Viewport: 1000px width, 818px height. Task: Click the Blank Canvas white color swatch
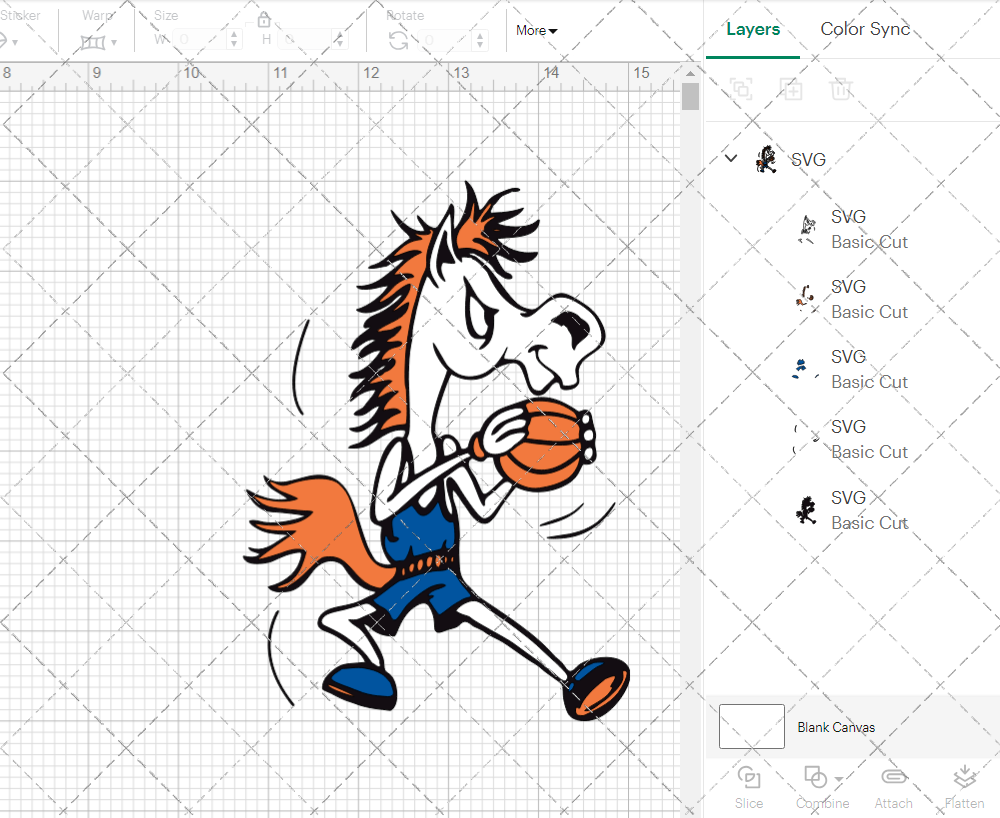pyautogui.click(x=751, y=727)
